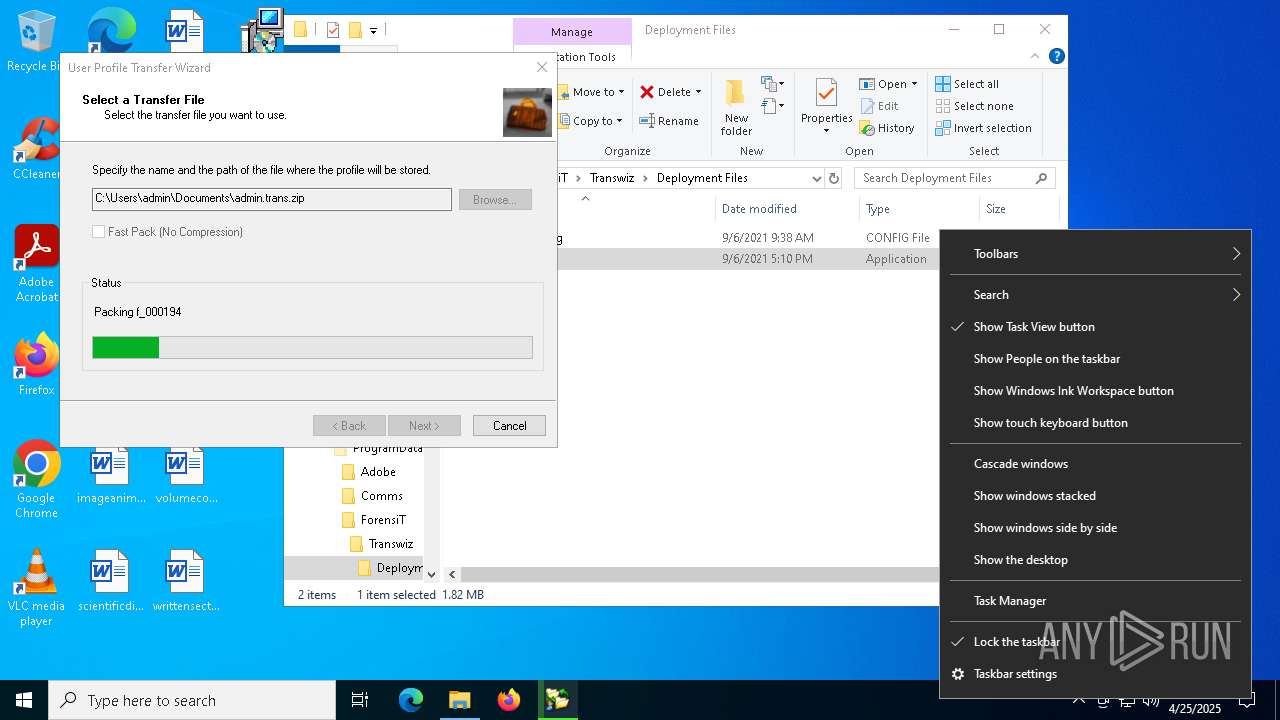Choose Show the desktop menu entry
The width and height of the screenshot is (1280, 720).
(x=1095, y=560)
